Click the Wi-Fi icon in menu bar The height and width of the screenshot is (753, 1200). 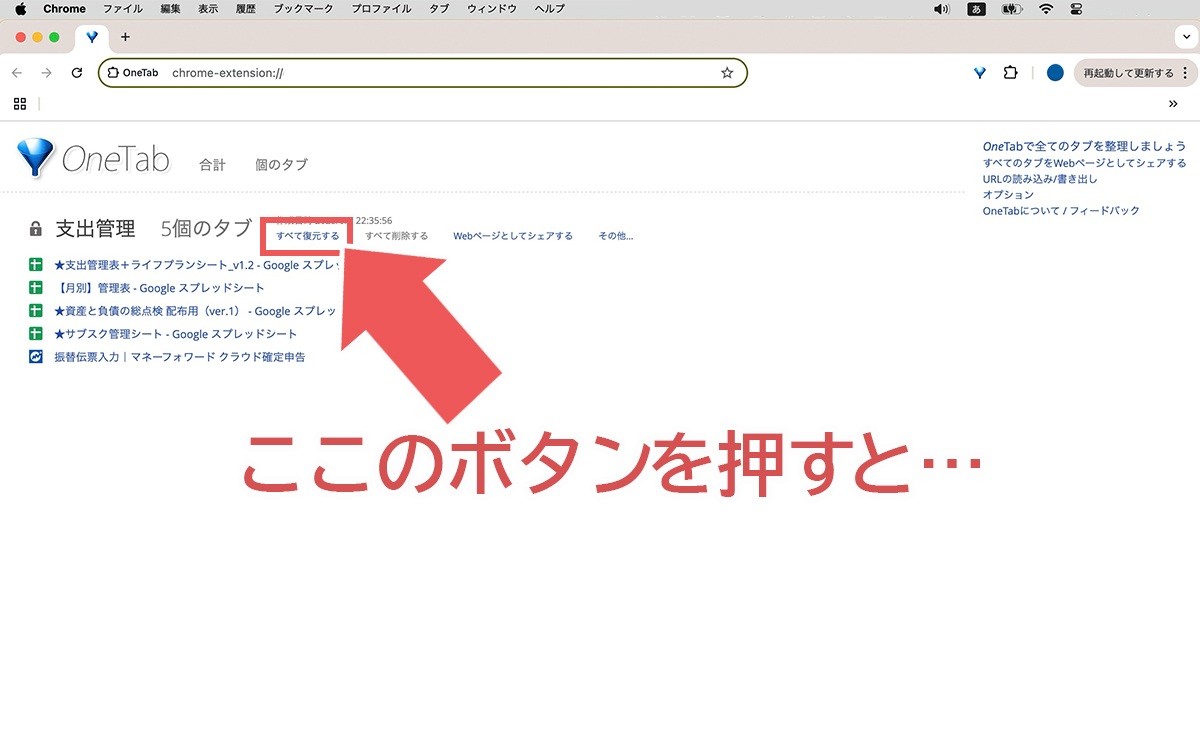click(1046, 9)
